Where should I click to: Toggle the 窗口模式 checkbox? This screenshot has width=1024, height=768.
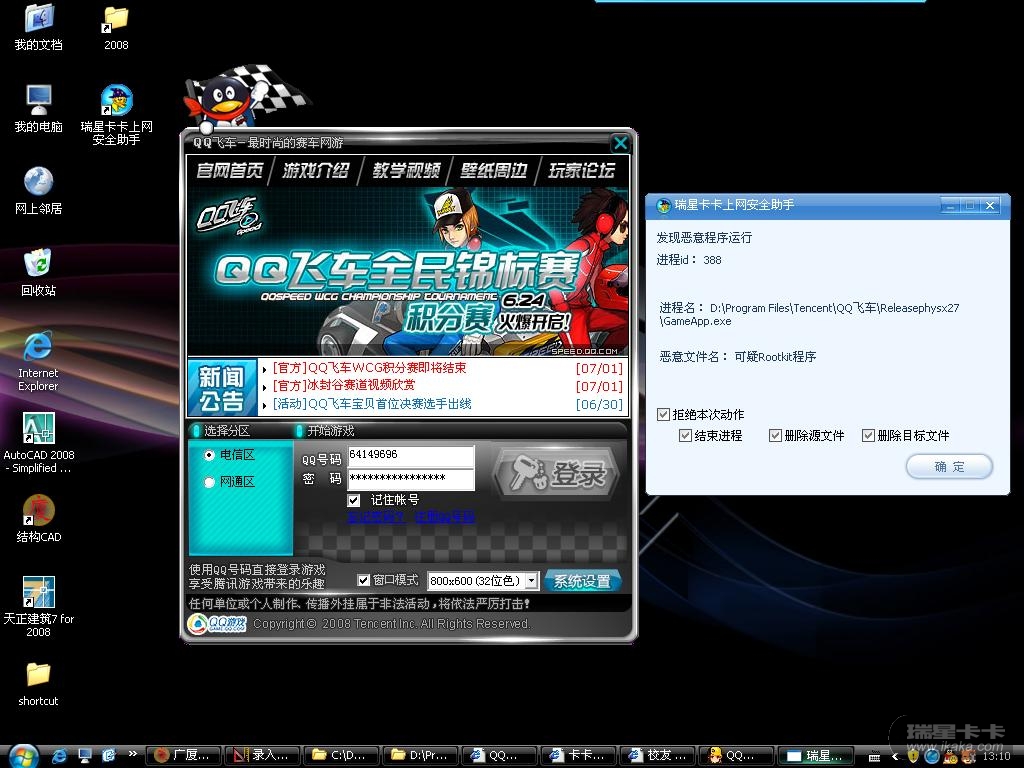coord(364,580)
